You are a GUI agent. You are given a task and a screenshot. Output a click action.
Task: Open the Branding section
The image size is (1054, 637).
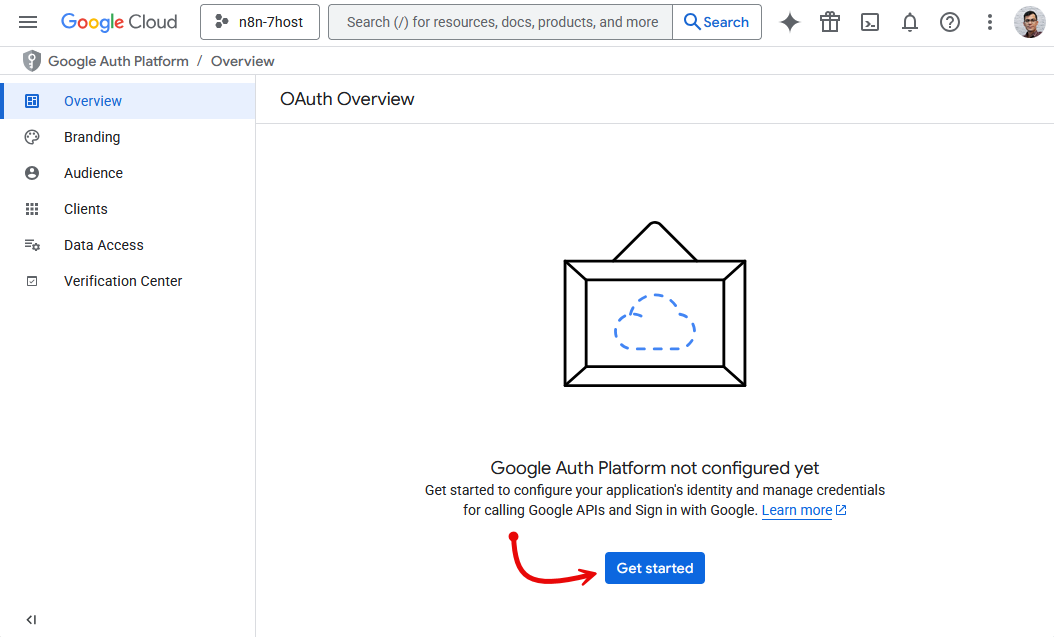[x=128, y=137]
